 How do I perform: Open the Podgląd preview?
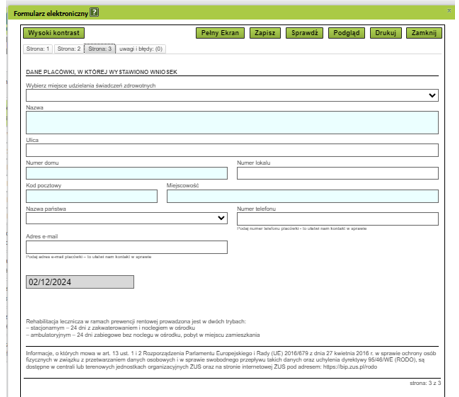(x=346, y=33)
